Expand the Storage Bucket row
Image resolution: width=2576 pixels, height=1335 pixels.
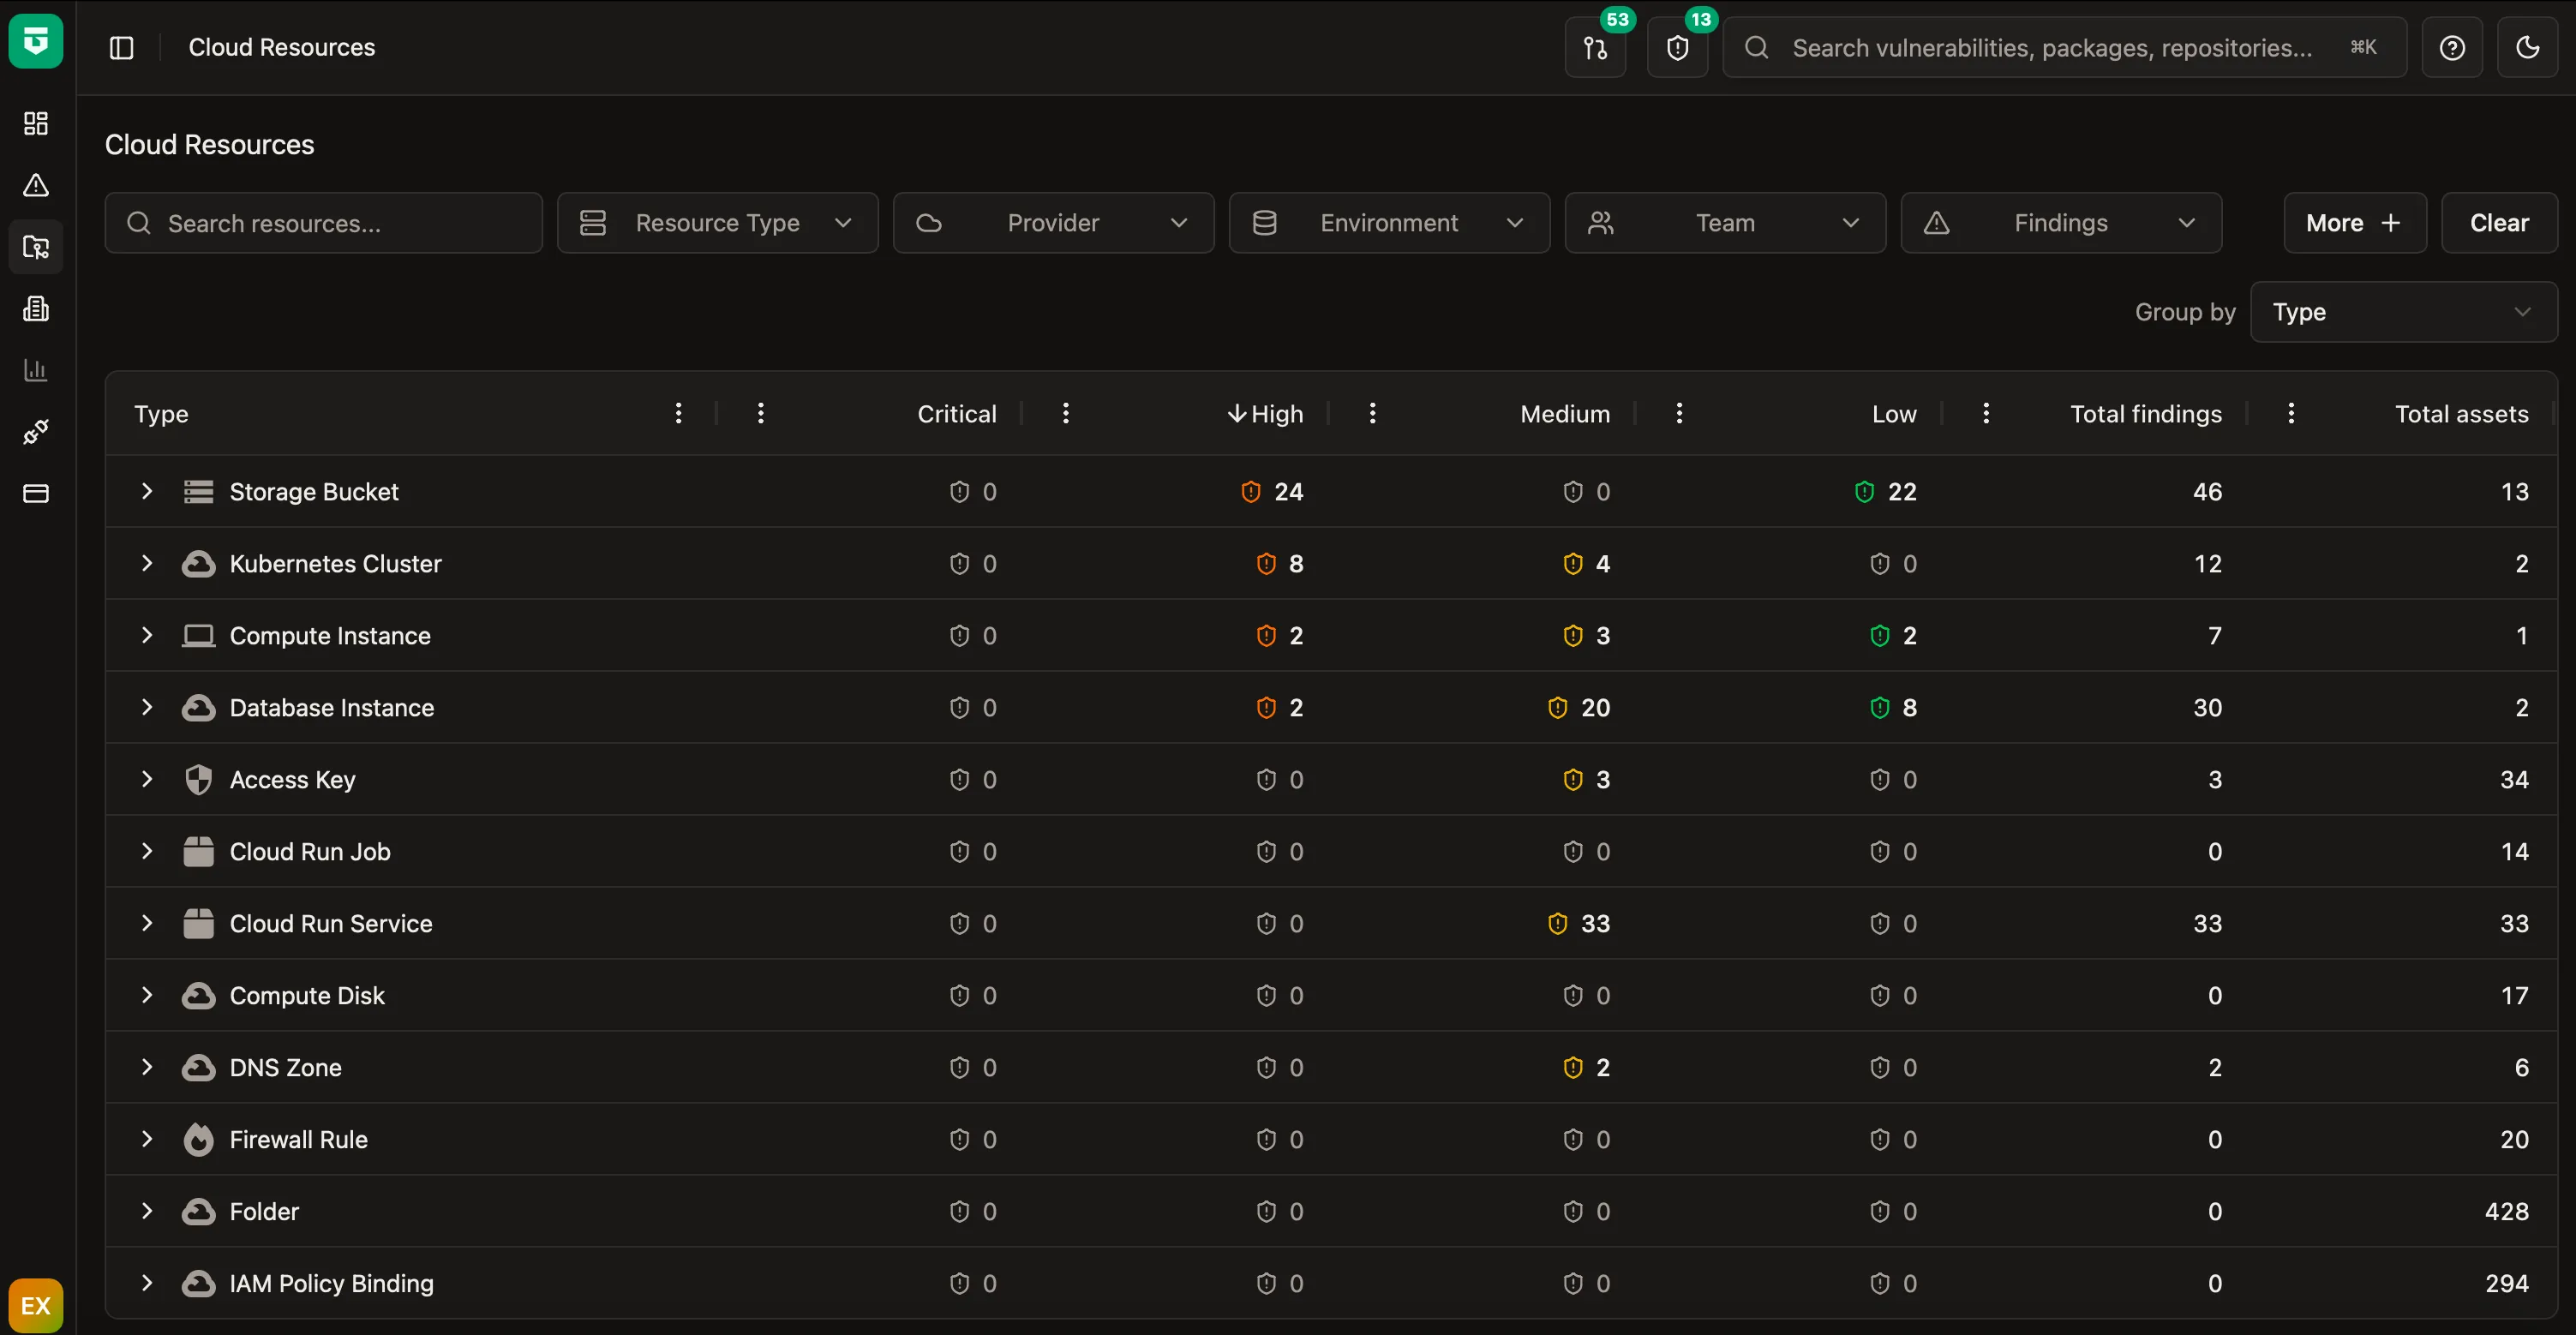pyautogui.click(x=147, y=491)
